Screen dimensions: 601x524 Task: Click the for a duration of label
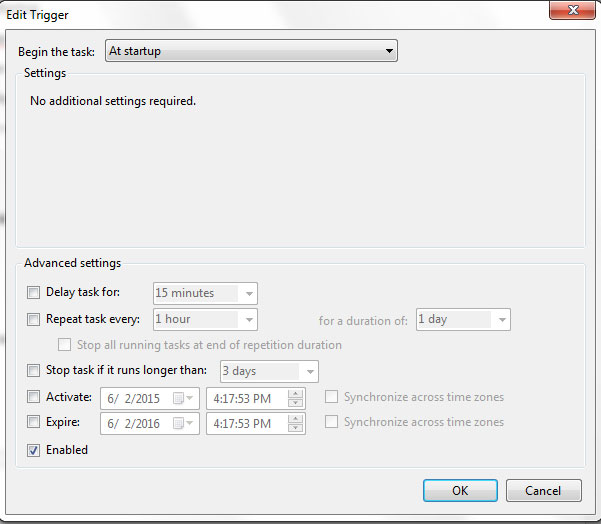click(363, 320)
